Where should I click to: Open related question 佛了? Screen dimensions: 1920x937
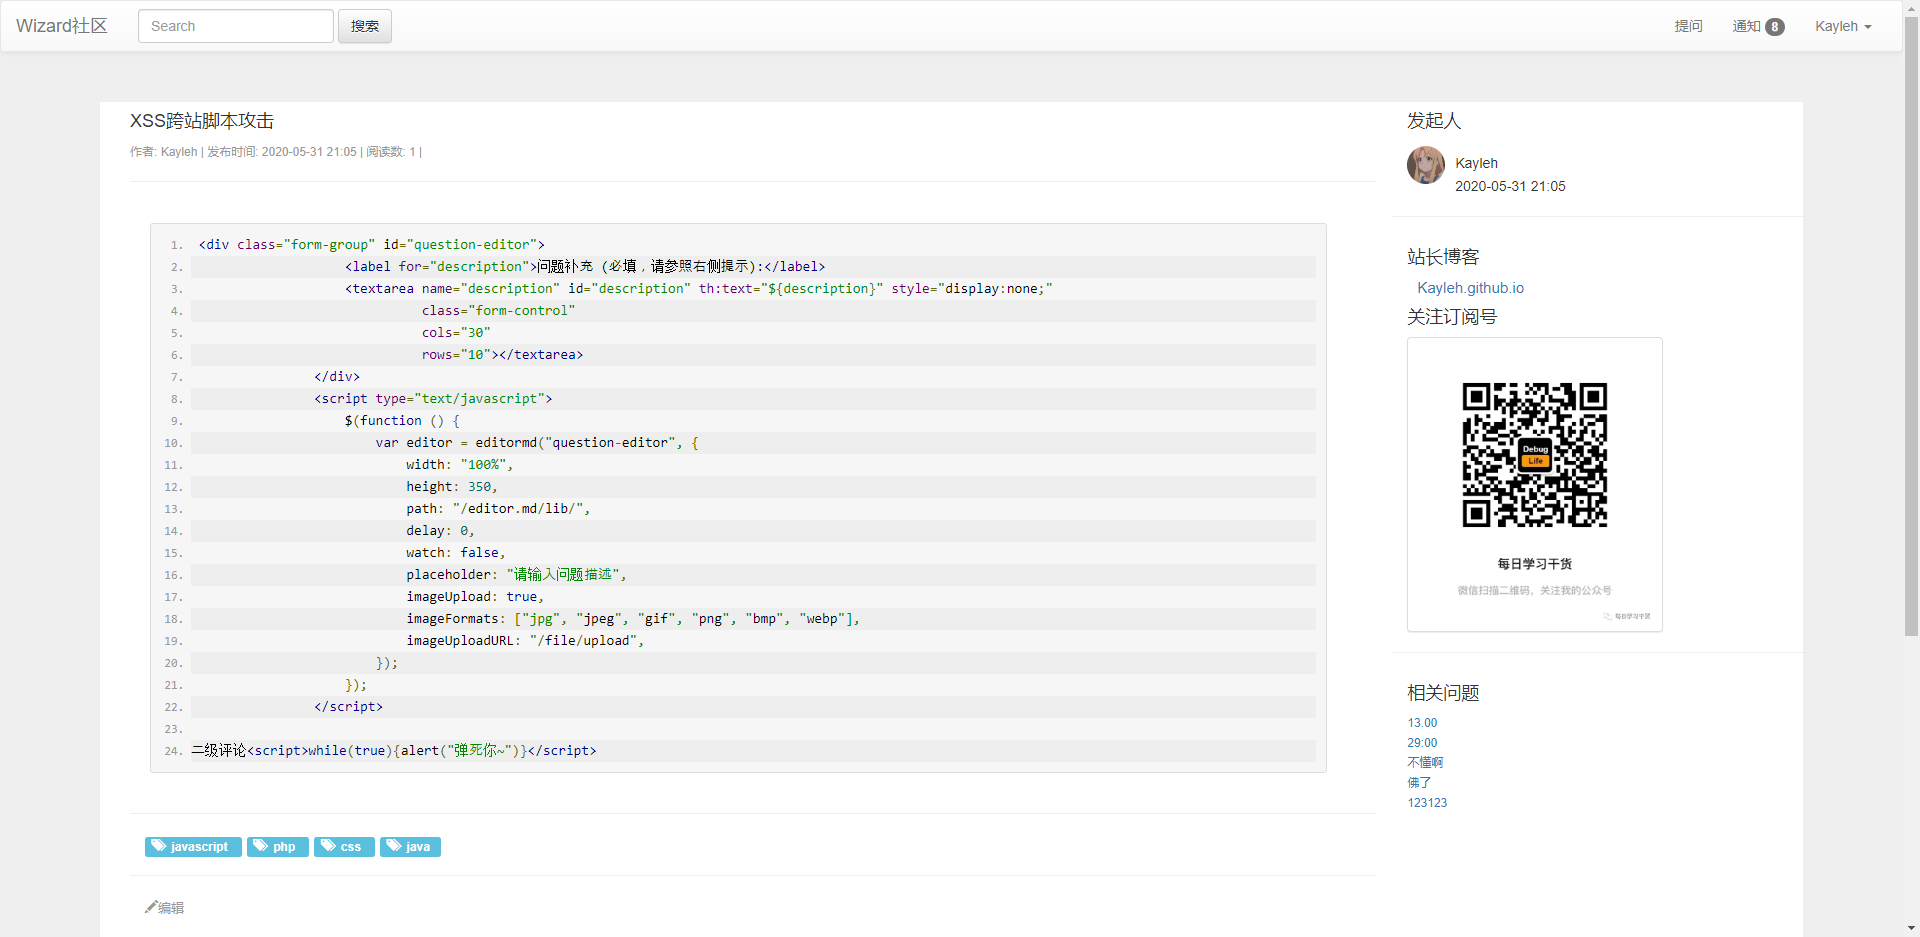[x=1419, y=782]
